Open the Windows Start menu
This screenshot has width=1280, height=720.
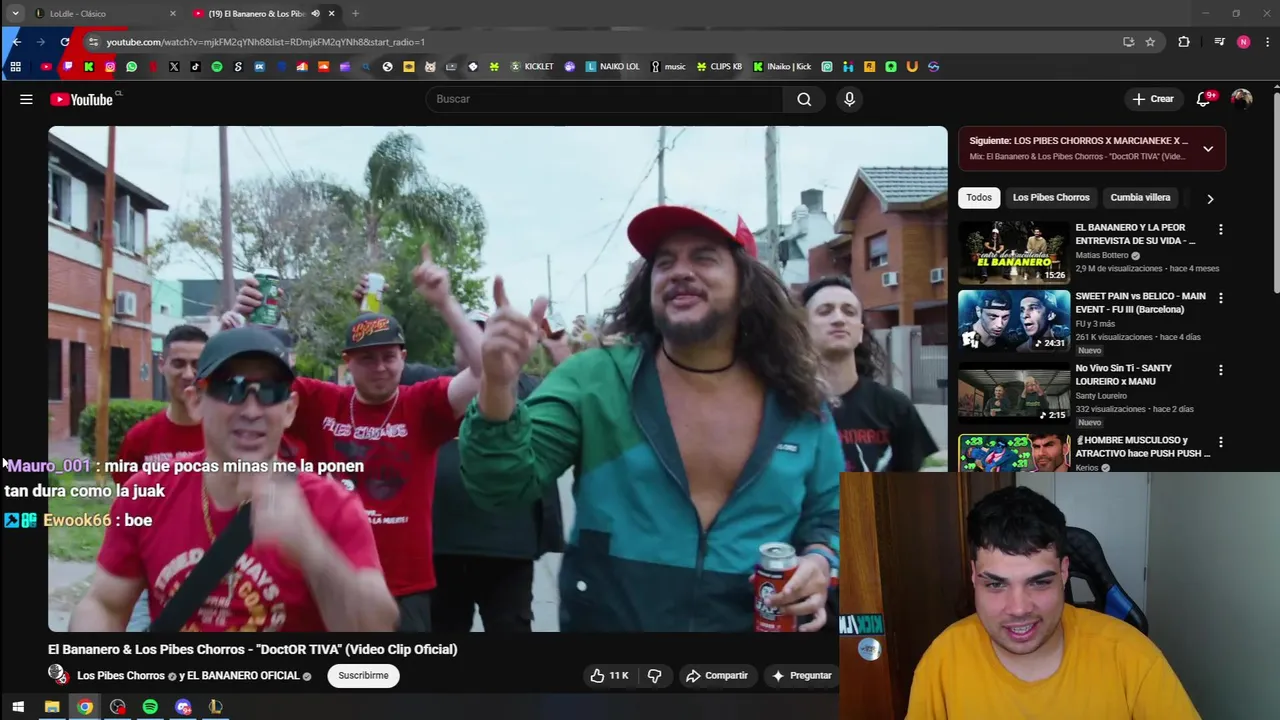coord(18,707)
